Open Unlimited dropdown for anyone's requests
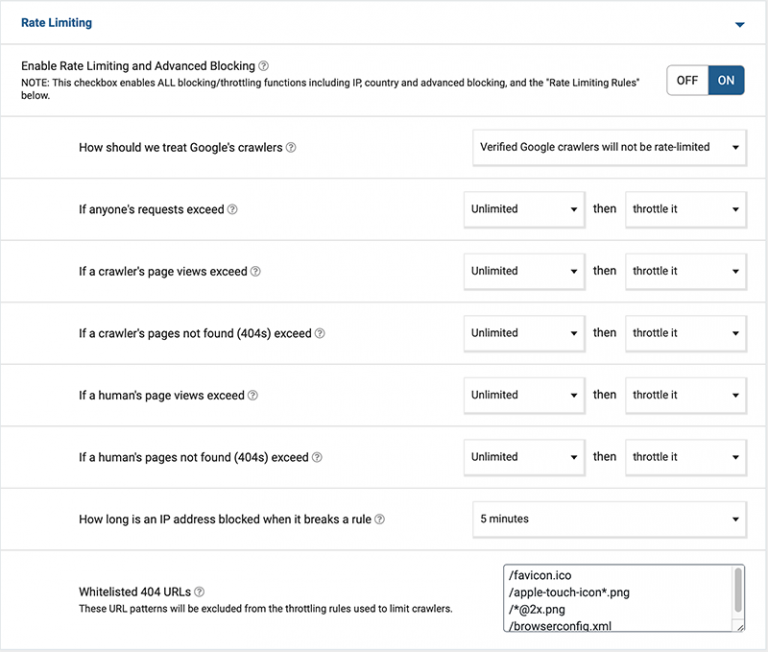Viewport: 768px width, 652px height. pos(524,209)
